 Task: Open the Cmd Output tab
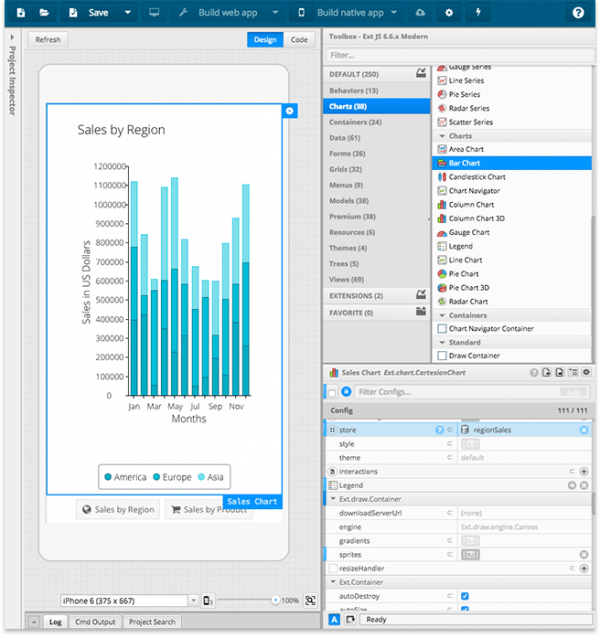(96, 622)
